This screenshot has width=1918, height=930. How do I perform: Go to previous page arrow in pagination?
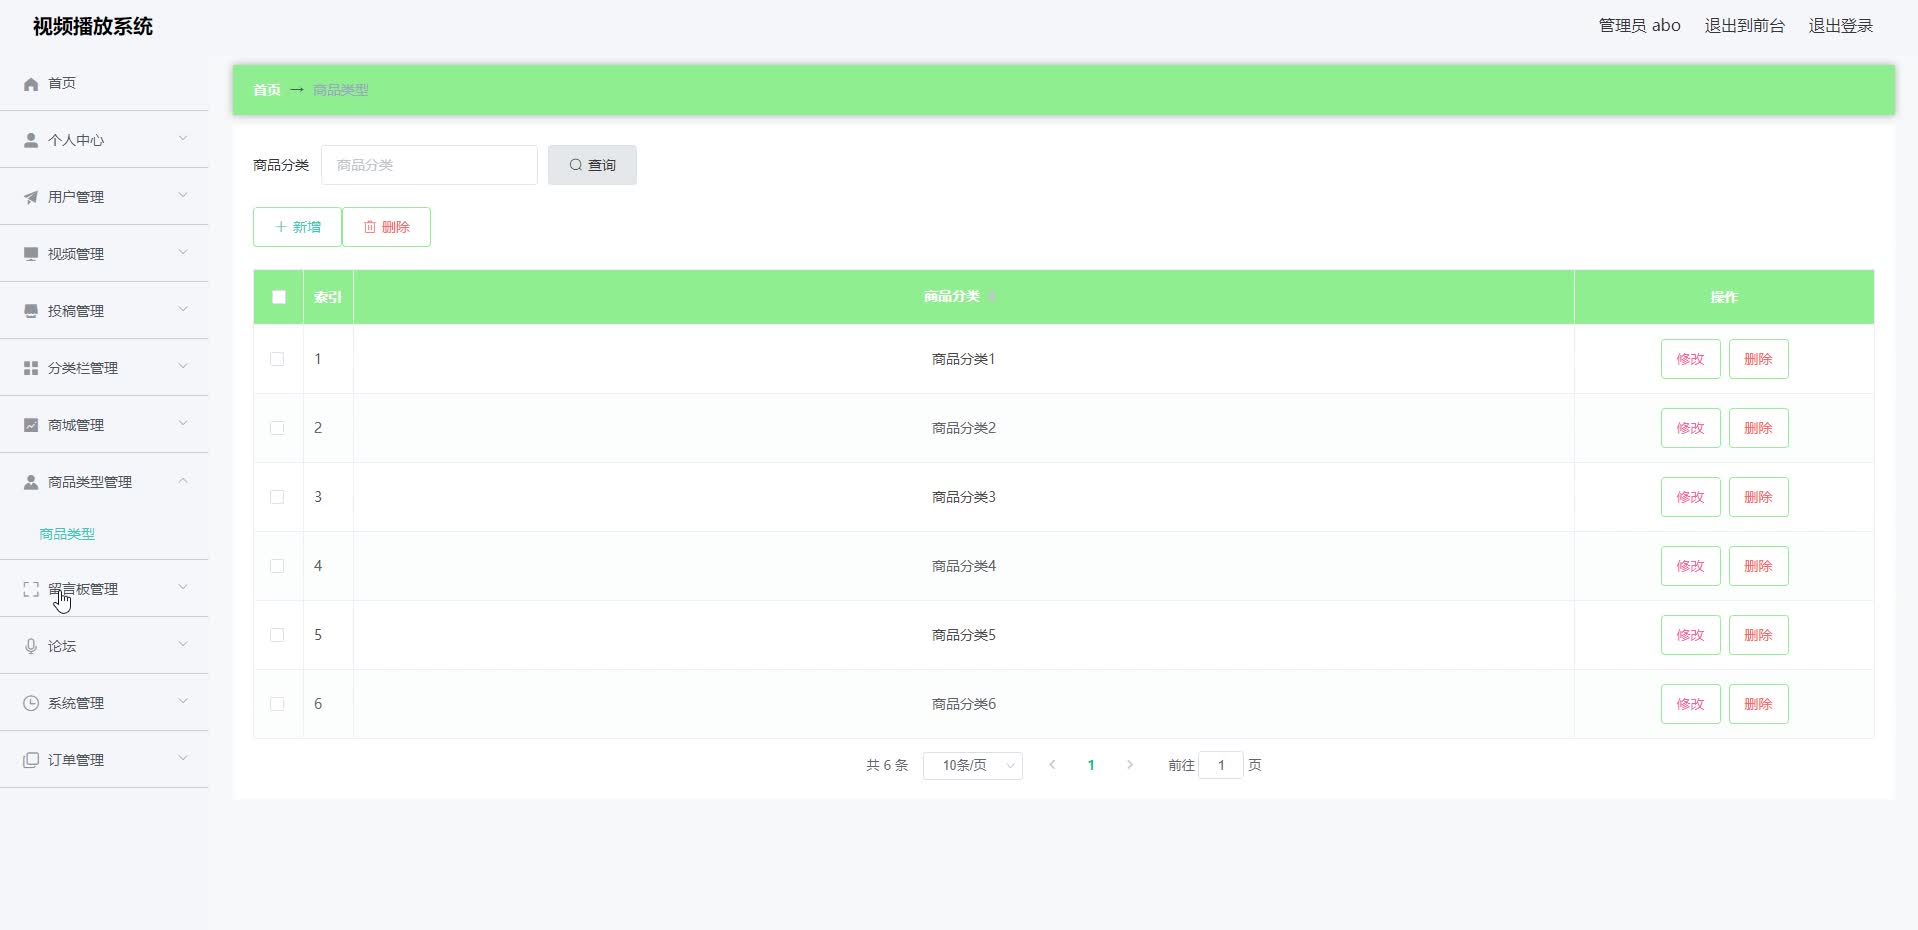click(x=1052, y=765)
